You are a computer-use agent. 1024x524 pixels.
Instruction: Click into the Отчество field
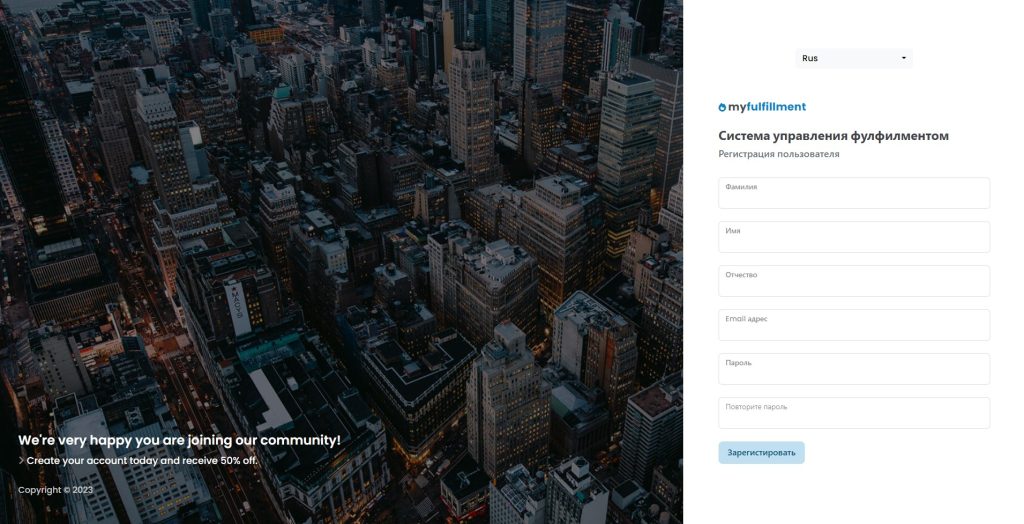pos(854,281)
